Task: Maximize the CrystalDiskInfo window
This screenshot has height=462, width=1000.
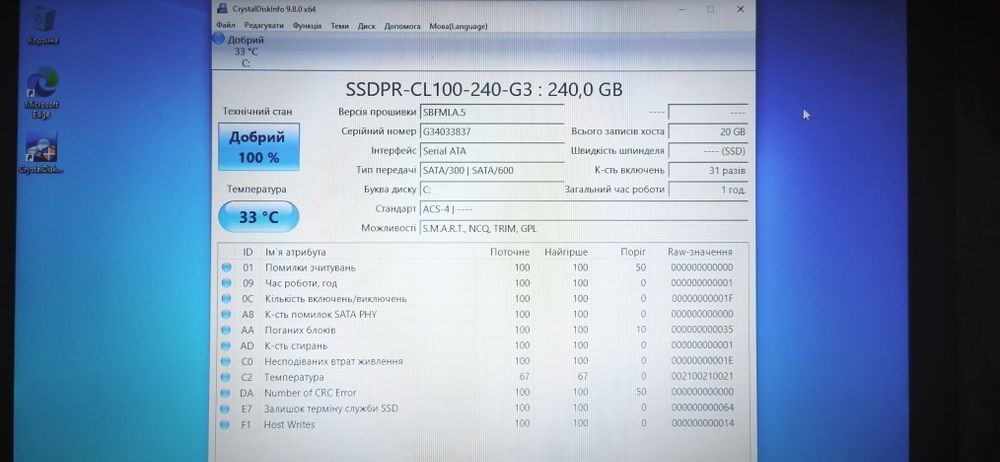Action: click(710, 9)
